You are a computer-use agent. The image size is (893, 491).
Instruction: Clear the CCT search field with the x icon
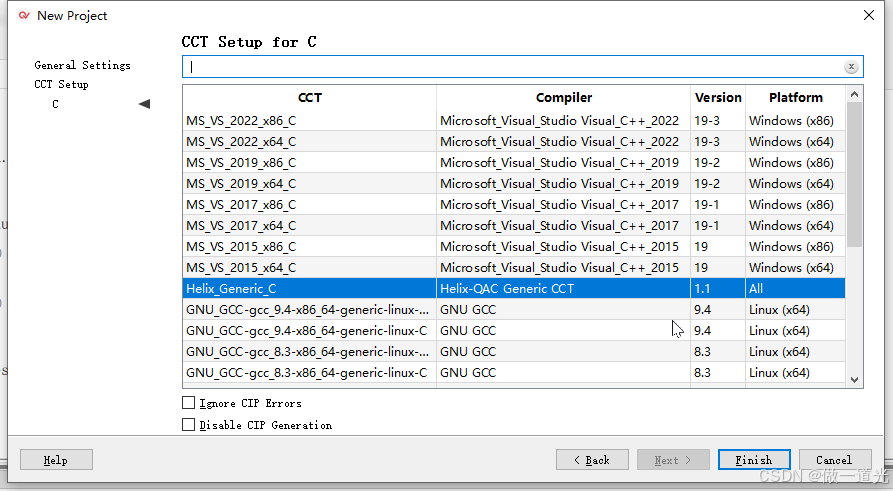(x=851, y=67)
